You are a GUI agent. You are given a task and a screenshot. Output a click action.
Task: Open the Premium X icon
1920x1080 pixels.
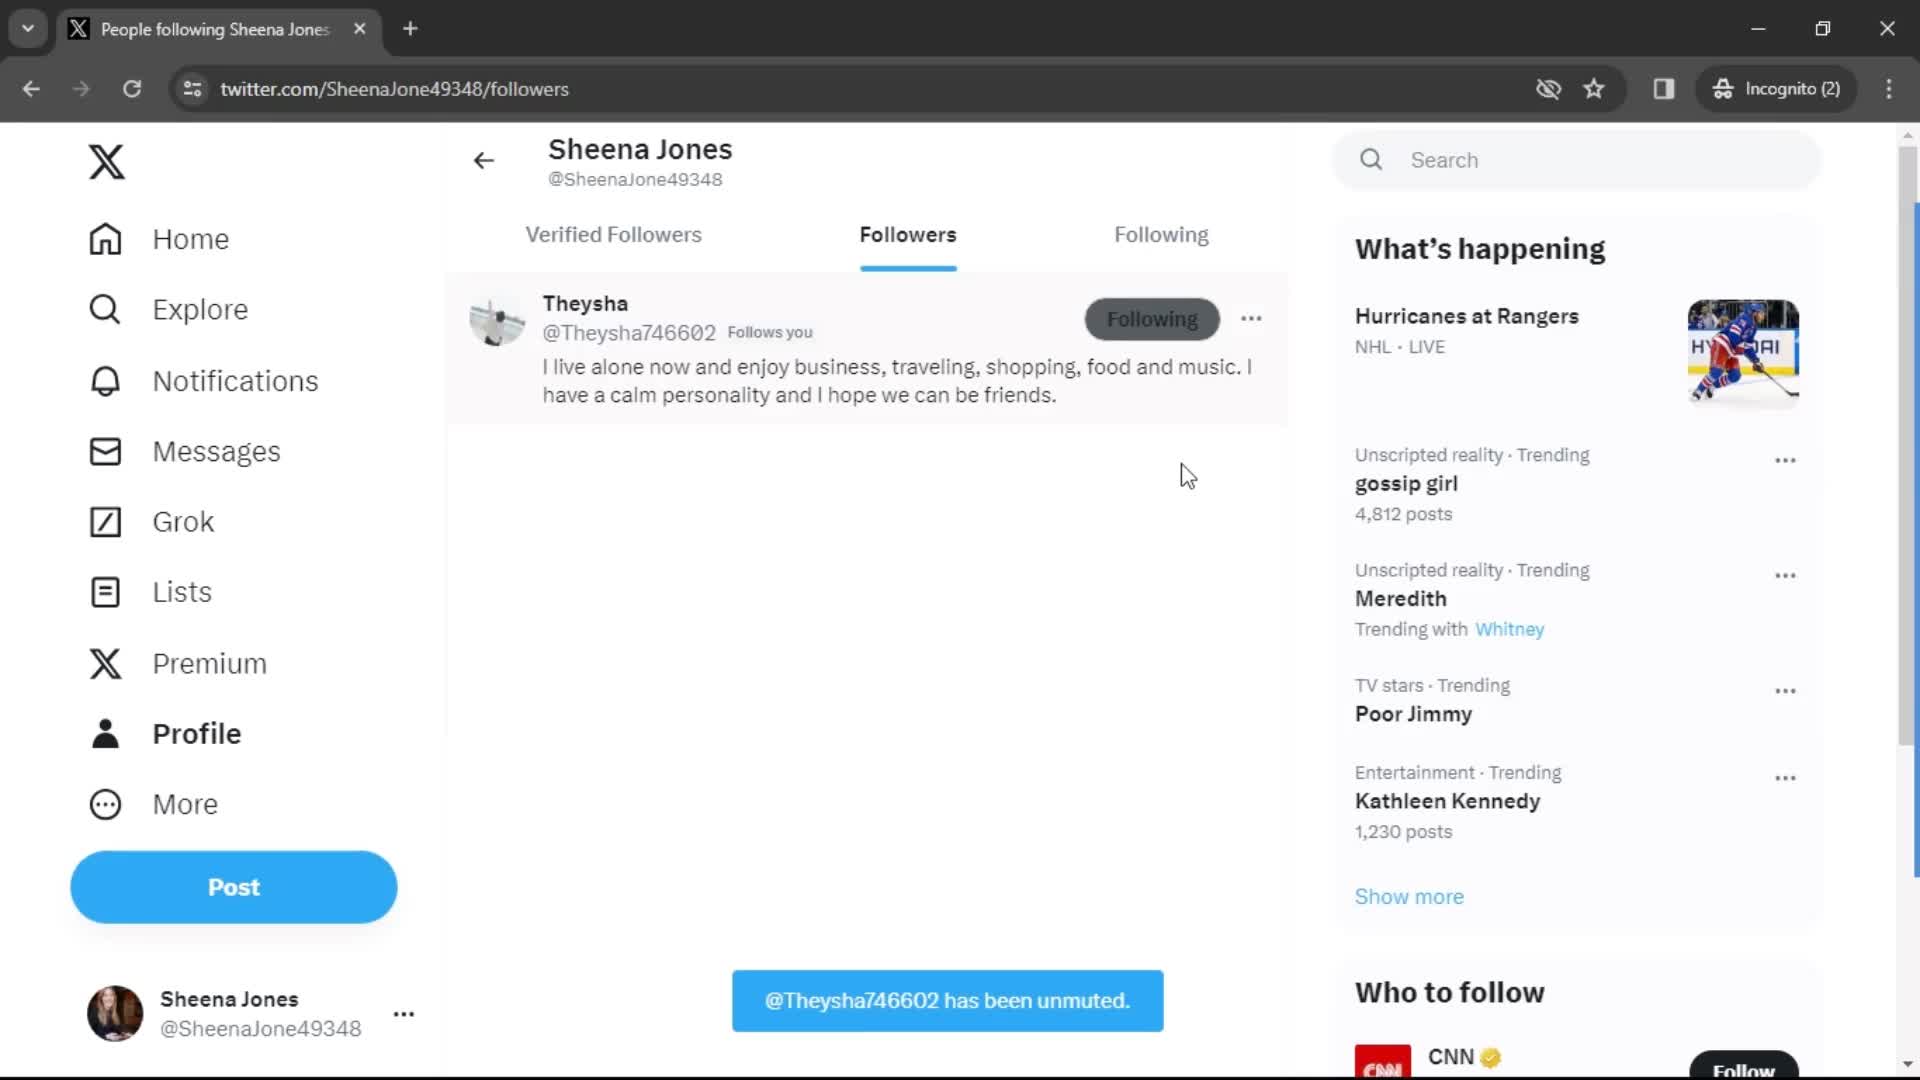click(x=105, y=663)
